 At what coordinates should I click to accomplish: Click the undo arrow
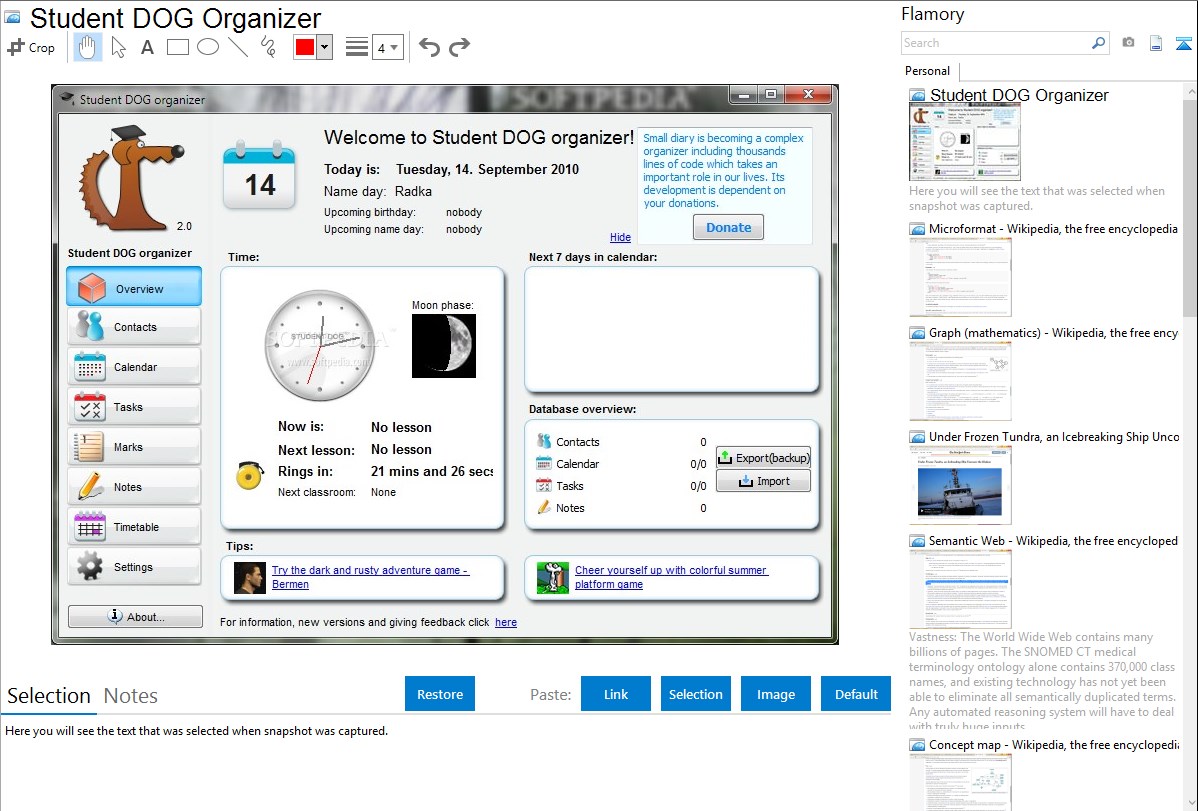429,47
